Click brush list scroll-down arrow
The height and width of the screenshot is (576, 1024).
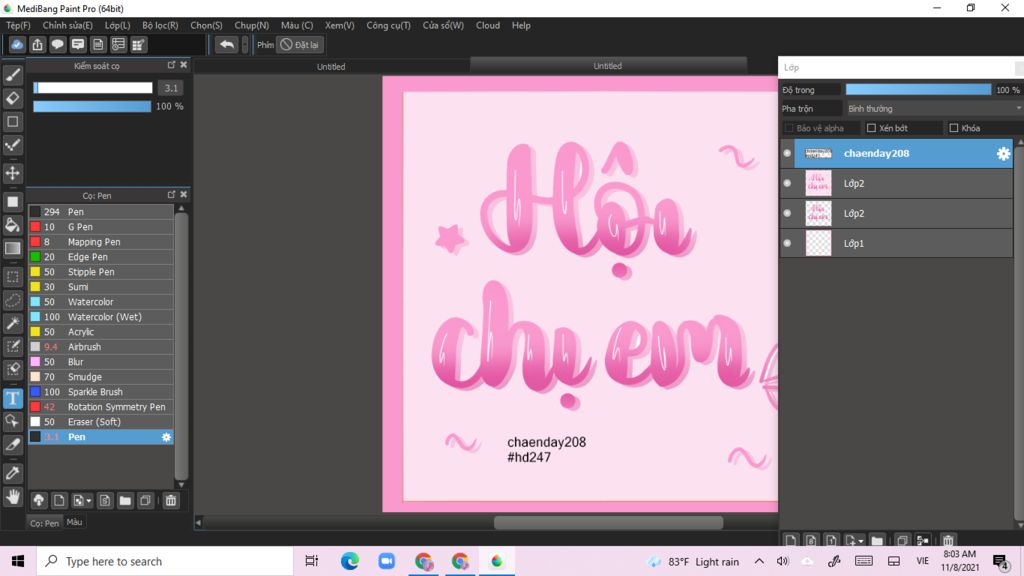[181, 485]
